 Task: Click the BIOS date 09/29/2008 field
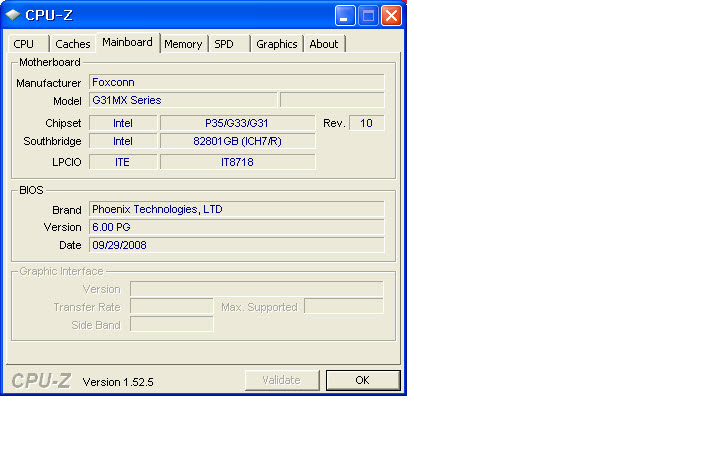pyautogui.click(x=236, y=245)
